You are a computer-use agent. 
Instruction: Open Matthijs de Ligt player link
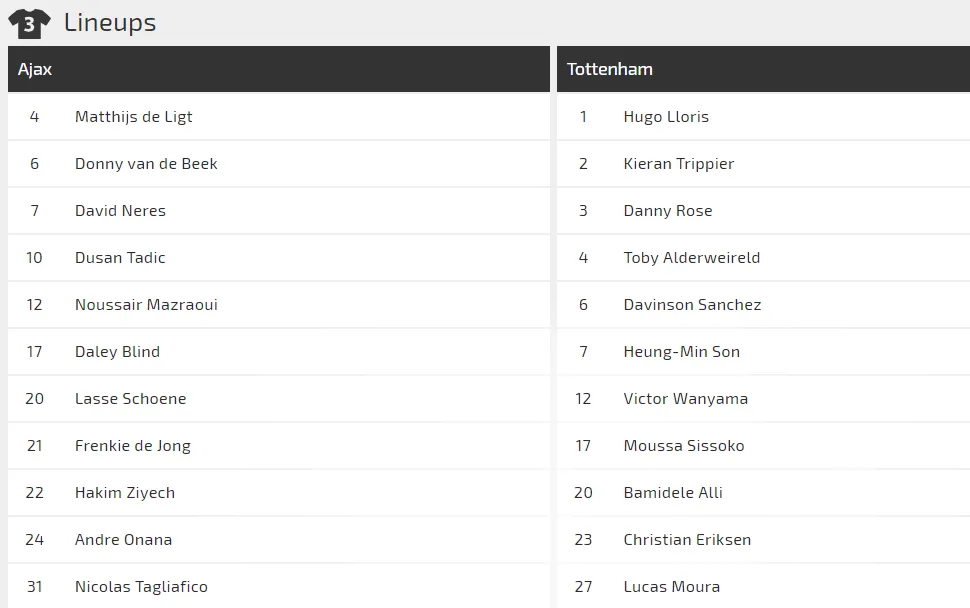pyautogui.click(x=133, y=117)
